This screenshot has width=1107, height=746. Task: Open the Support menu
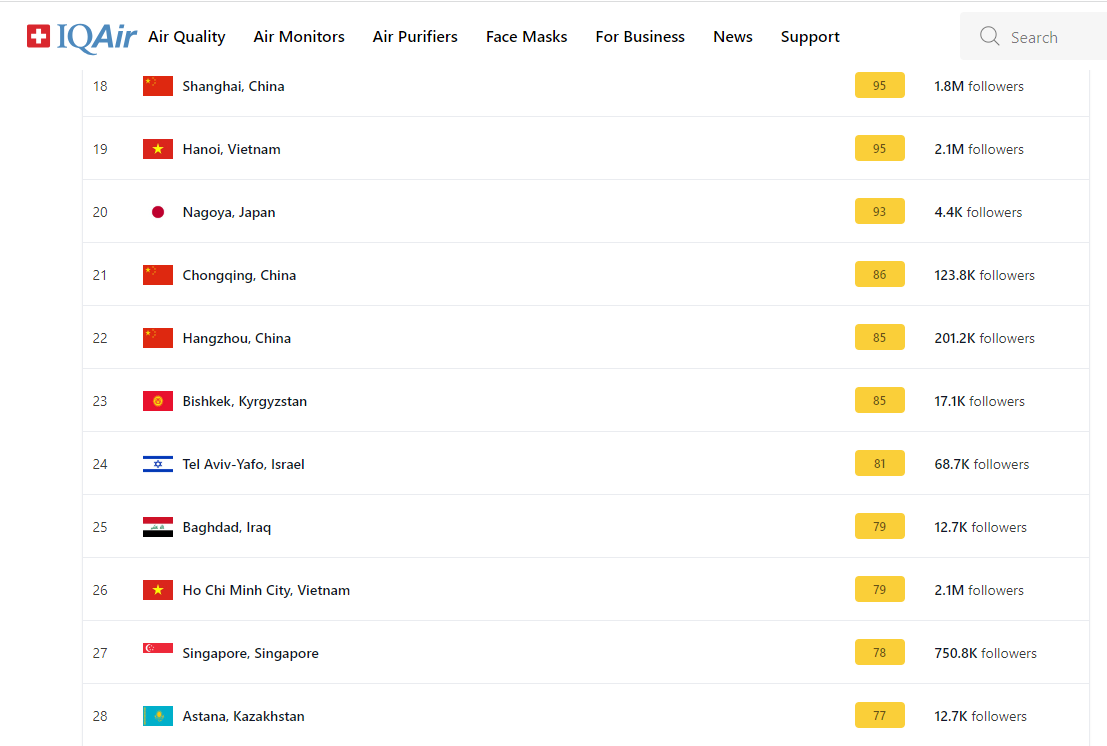[810, 37]
